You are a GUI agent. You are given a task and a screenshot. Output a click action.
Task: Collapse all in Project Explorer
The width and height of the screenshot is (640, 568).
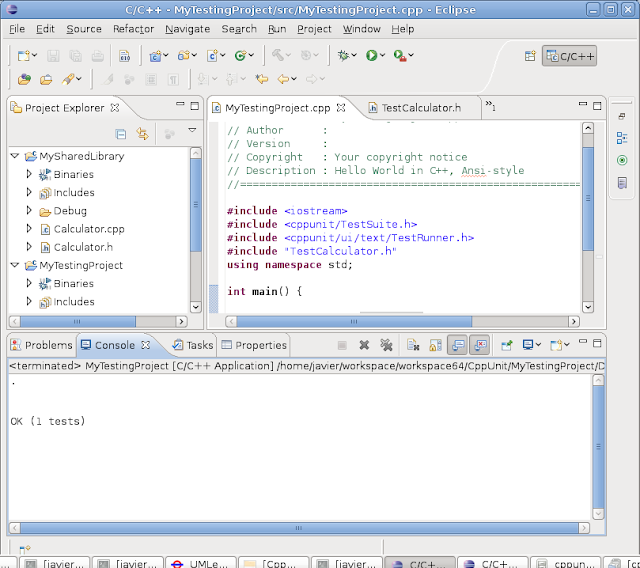[121, 133]
